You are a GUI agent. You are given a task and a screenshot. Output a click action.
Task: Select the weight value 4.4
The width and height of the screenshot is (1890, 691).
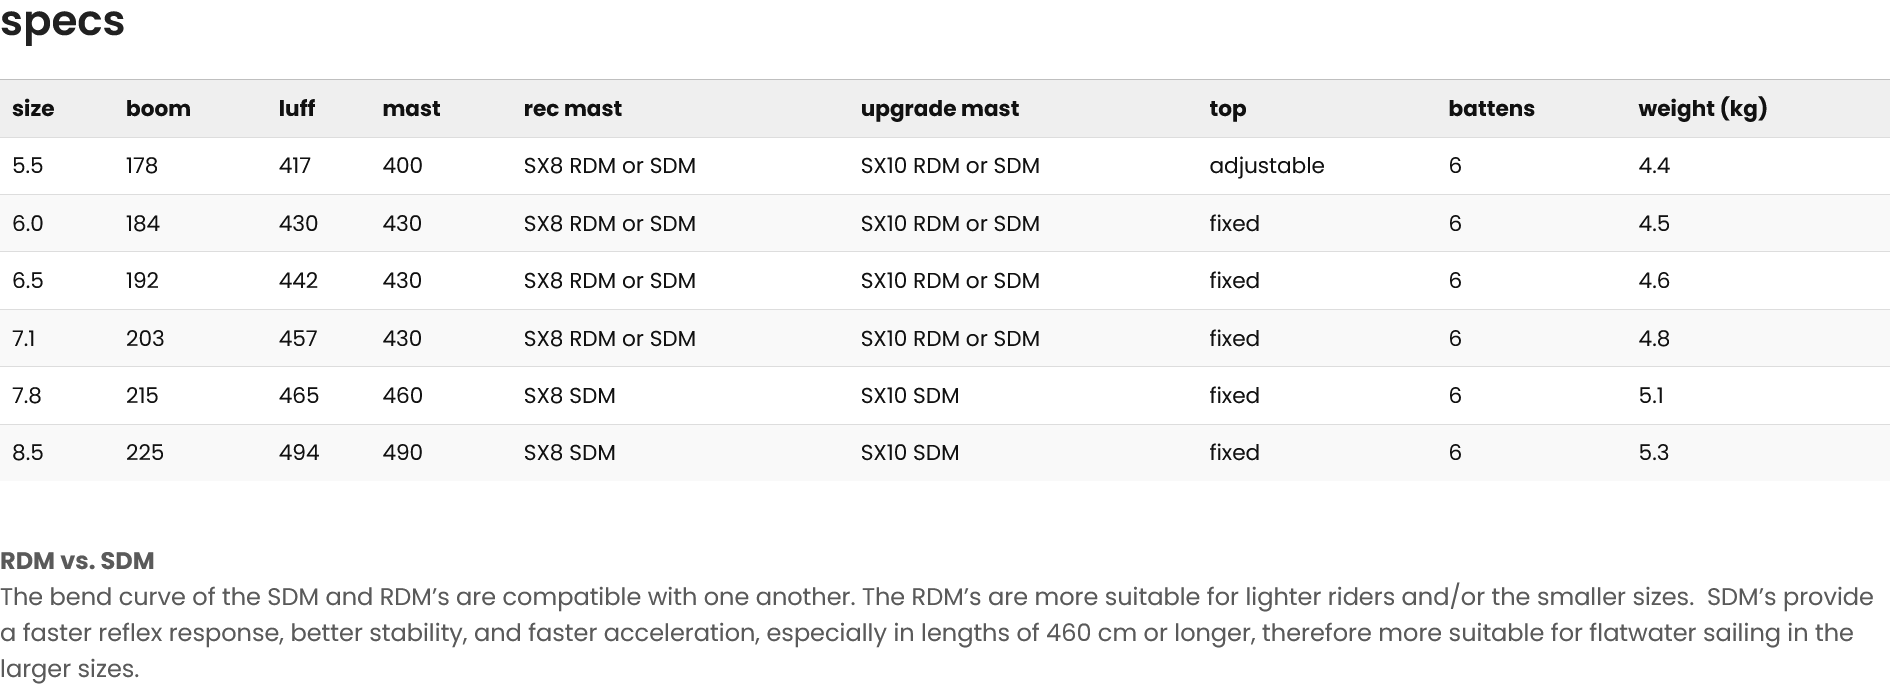[x=1654, y=166]
